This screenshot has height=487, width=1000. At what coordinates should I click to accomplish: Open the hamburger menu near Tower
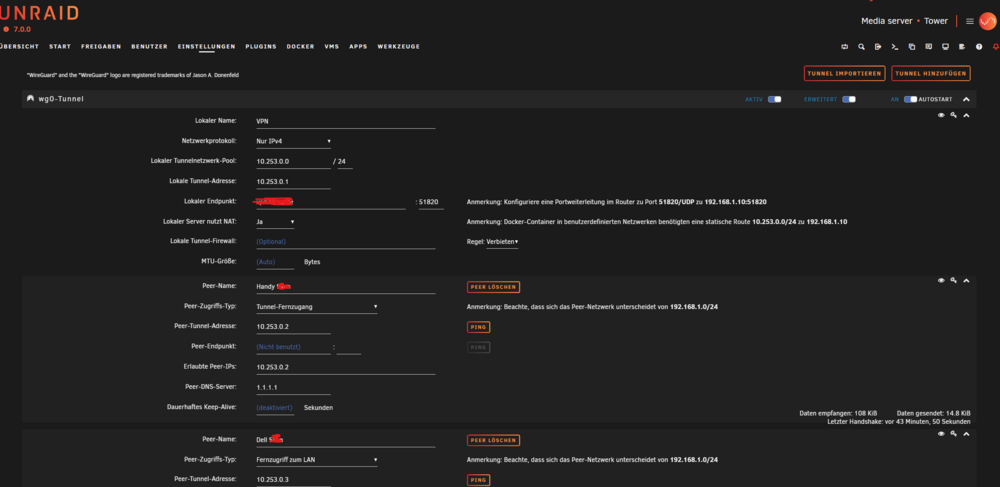coord(969,21)
